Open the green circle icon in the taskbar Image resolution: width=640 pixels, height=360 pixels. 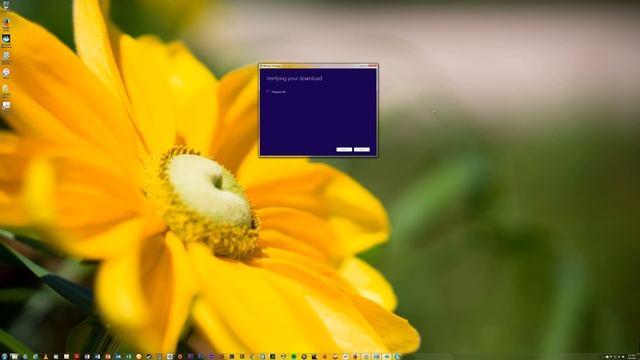(293, 356)
